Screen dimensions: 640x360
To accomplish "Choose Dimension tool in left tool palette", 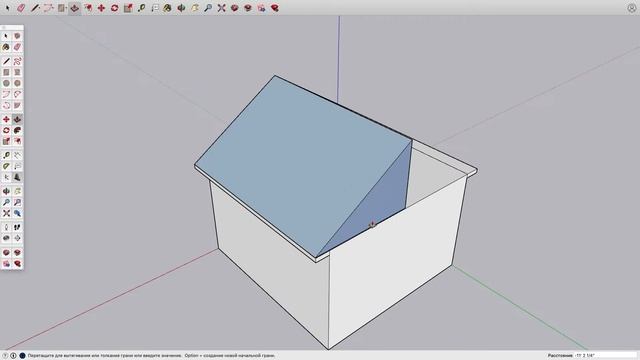I will pyautogui.click(x=17, y=156).
